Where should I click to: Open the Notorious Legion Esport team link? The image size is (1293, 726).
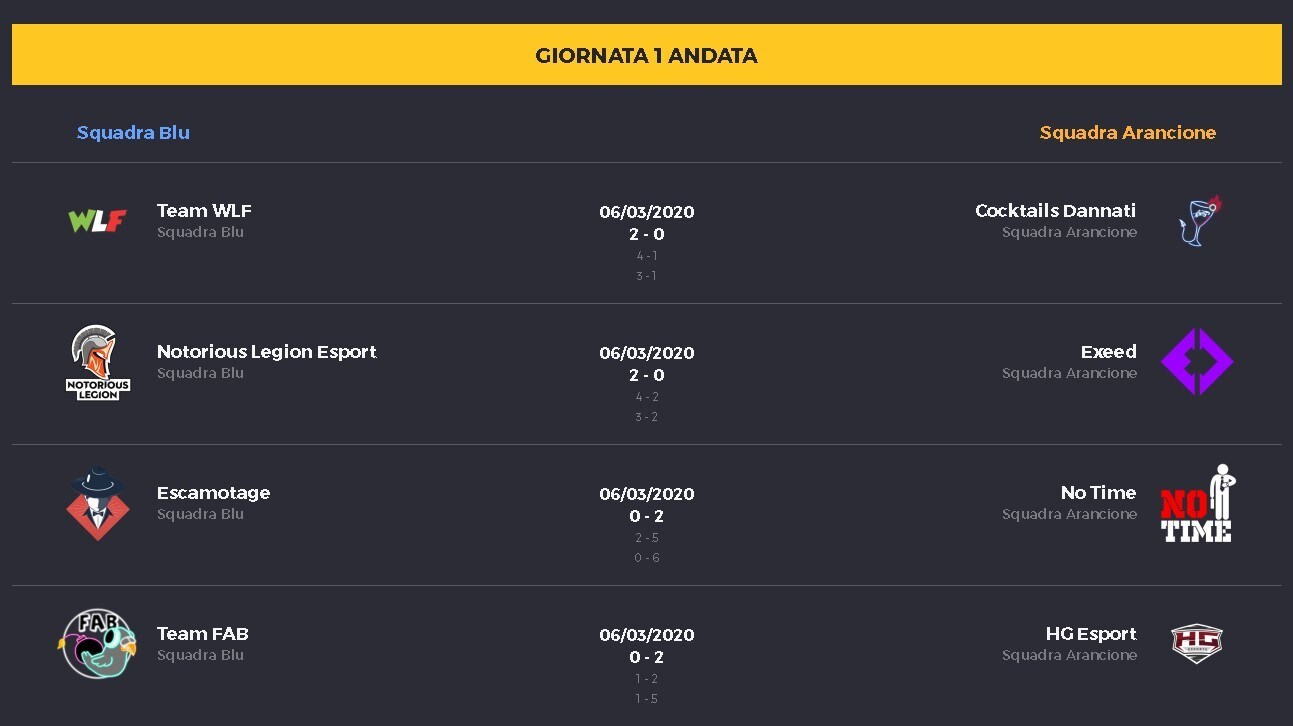(267, 351)
